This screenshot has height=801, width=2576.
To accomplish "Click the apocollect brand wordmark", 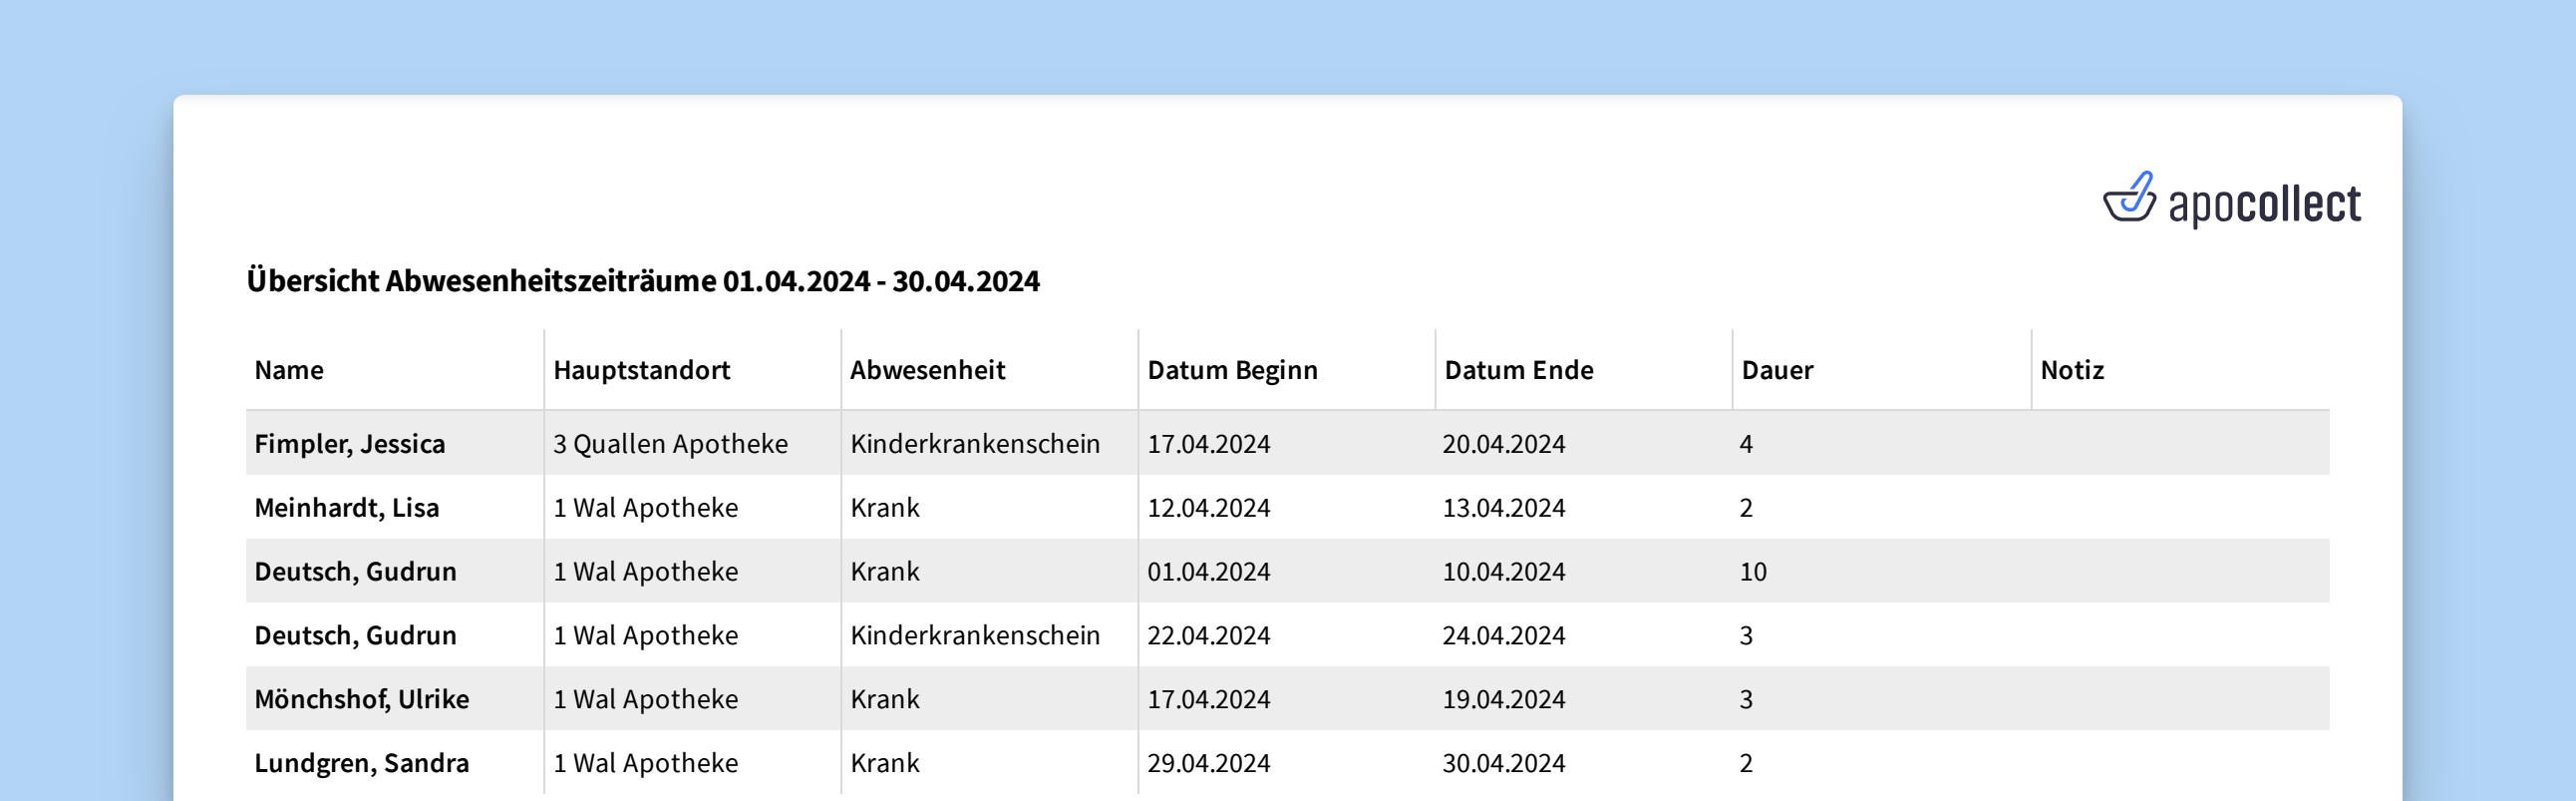I will [2264, 205].
